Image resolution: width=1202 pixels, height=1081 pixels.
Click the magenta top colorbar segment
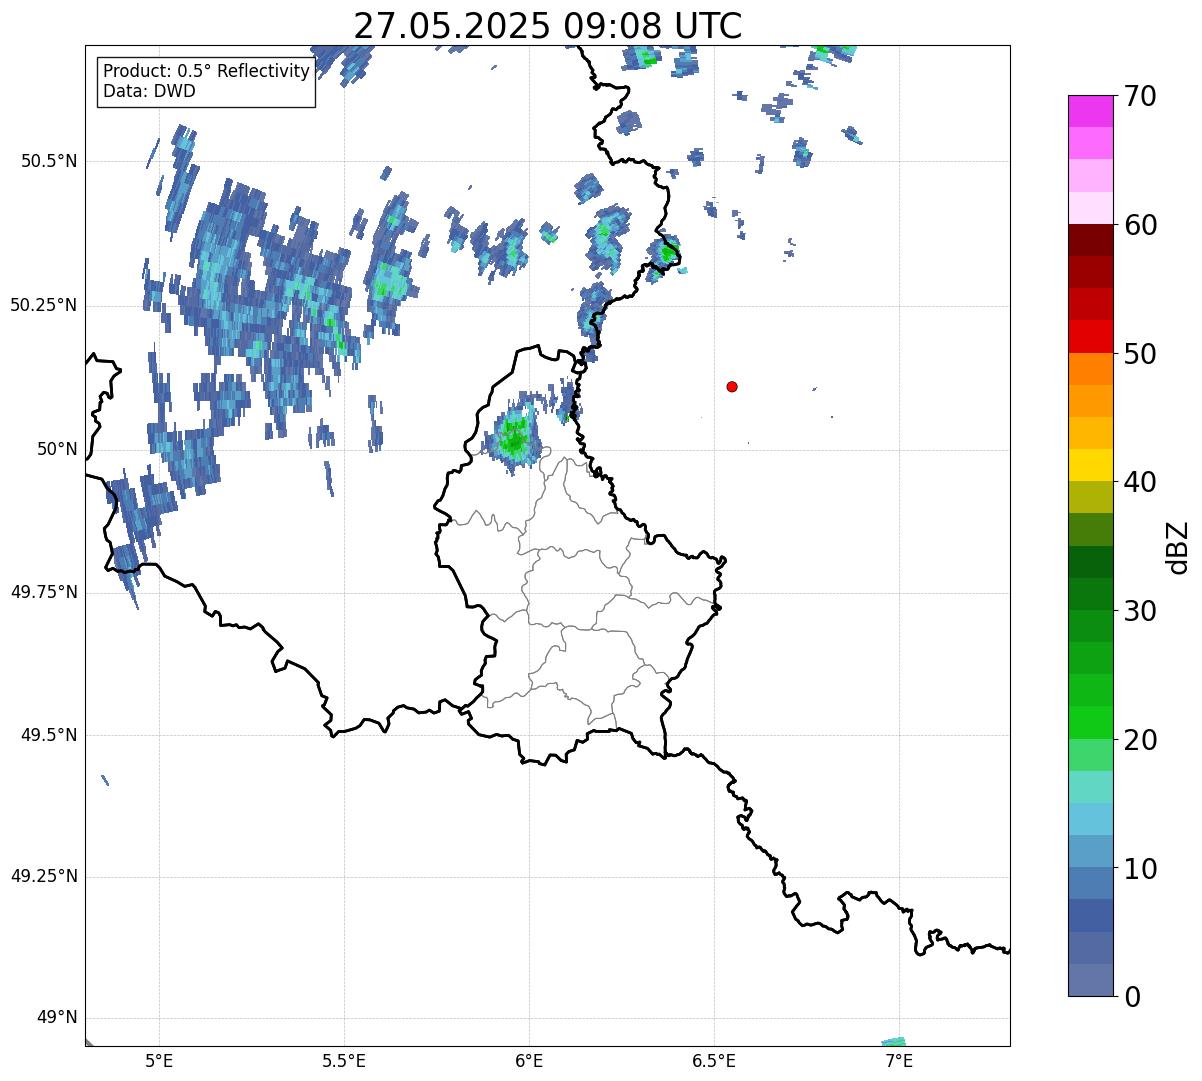pos(1091,111)
